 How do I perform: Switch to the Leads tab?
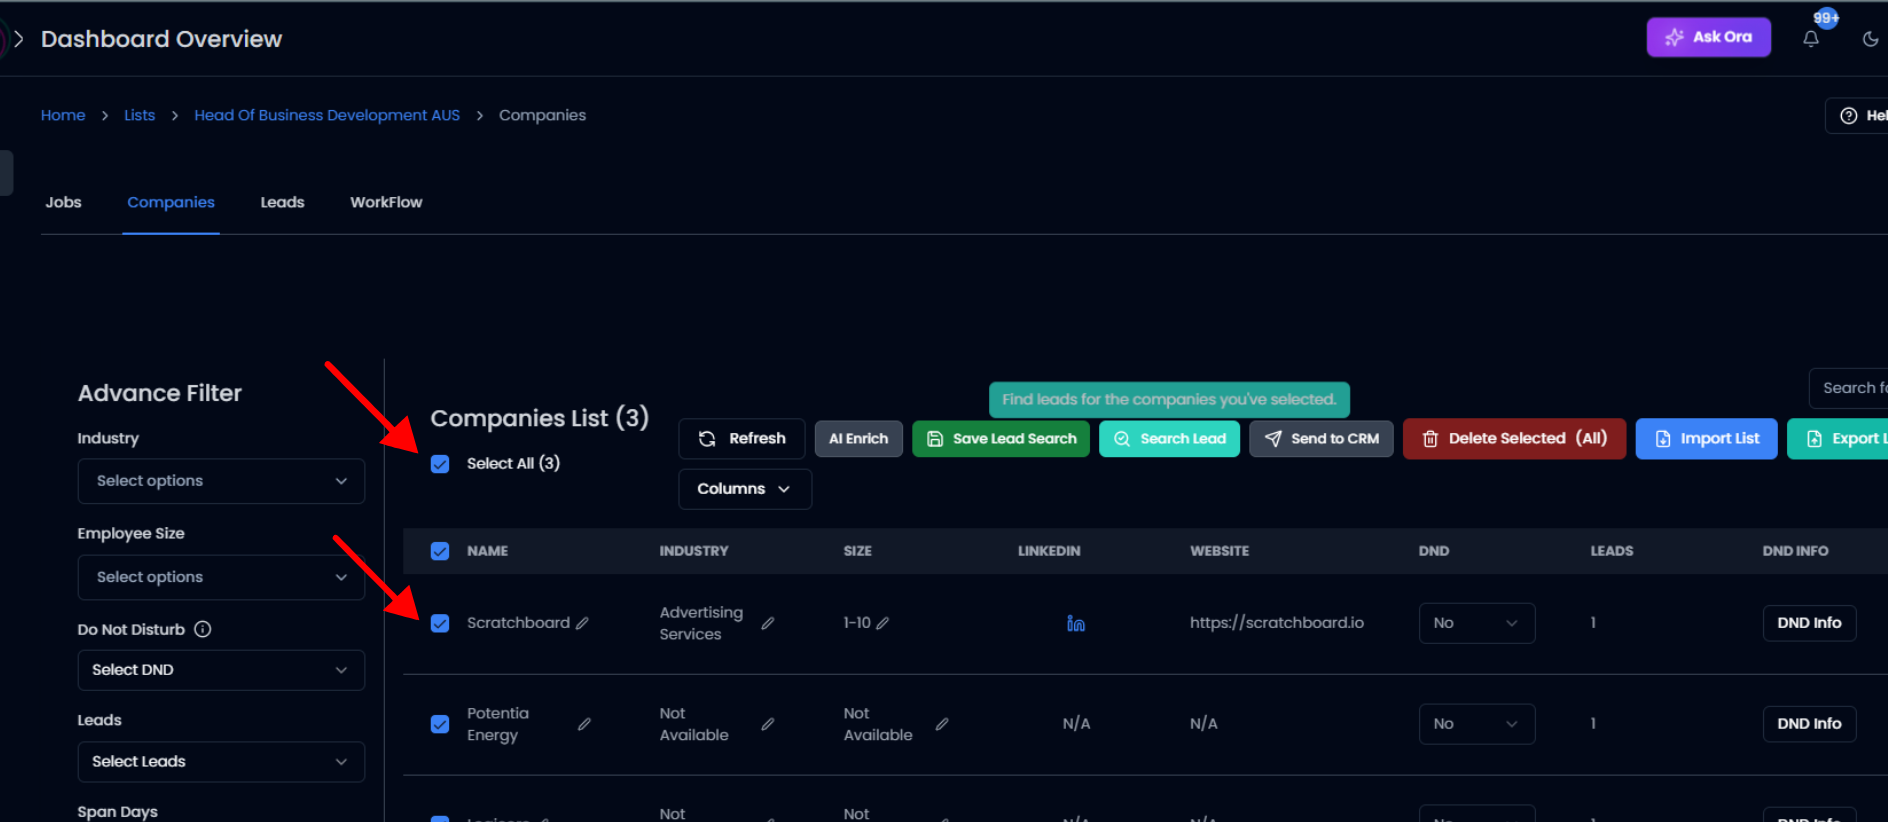click(282, 202)
